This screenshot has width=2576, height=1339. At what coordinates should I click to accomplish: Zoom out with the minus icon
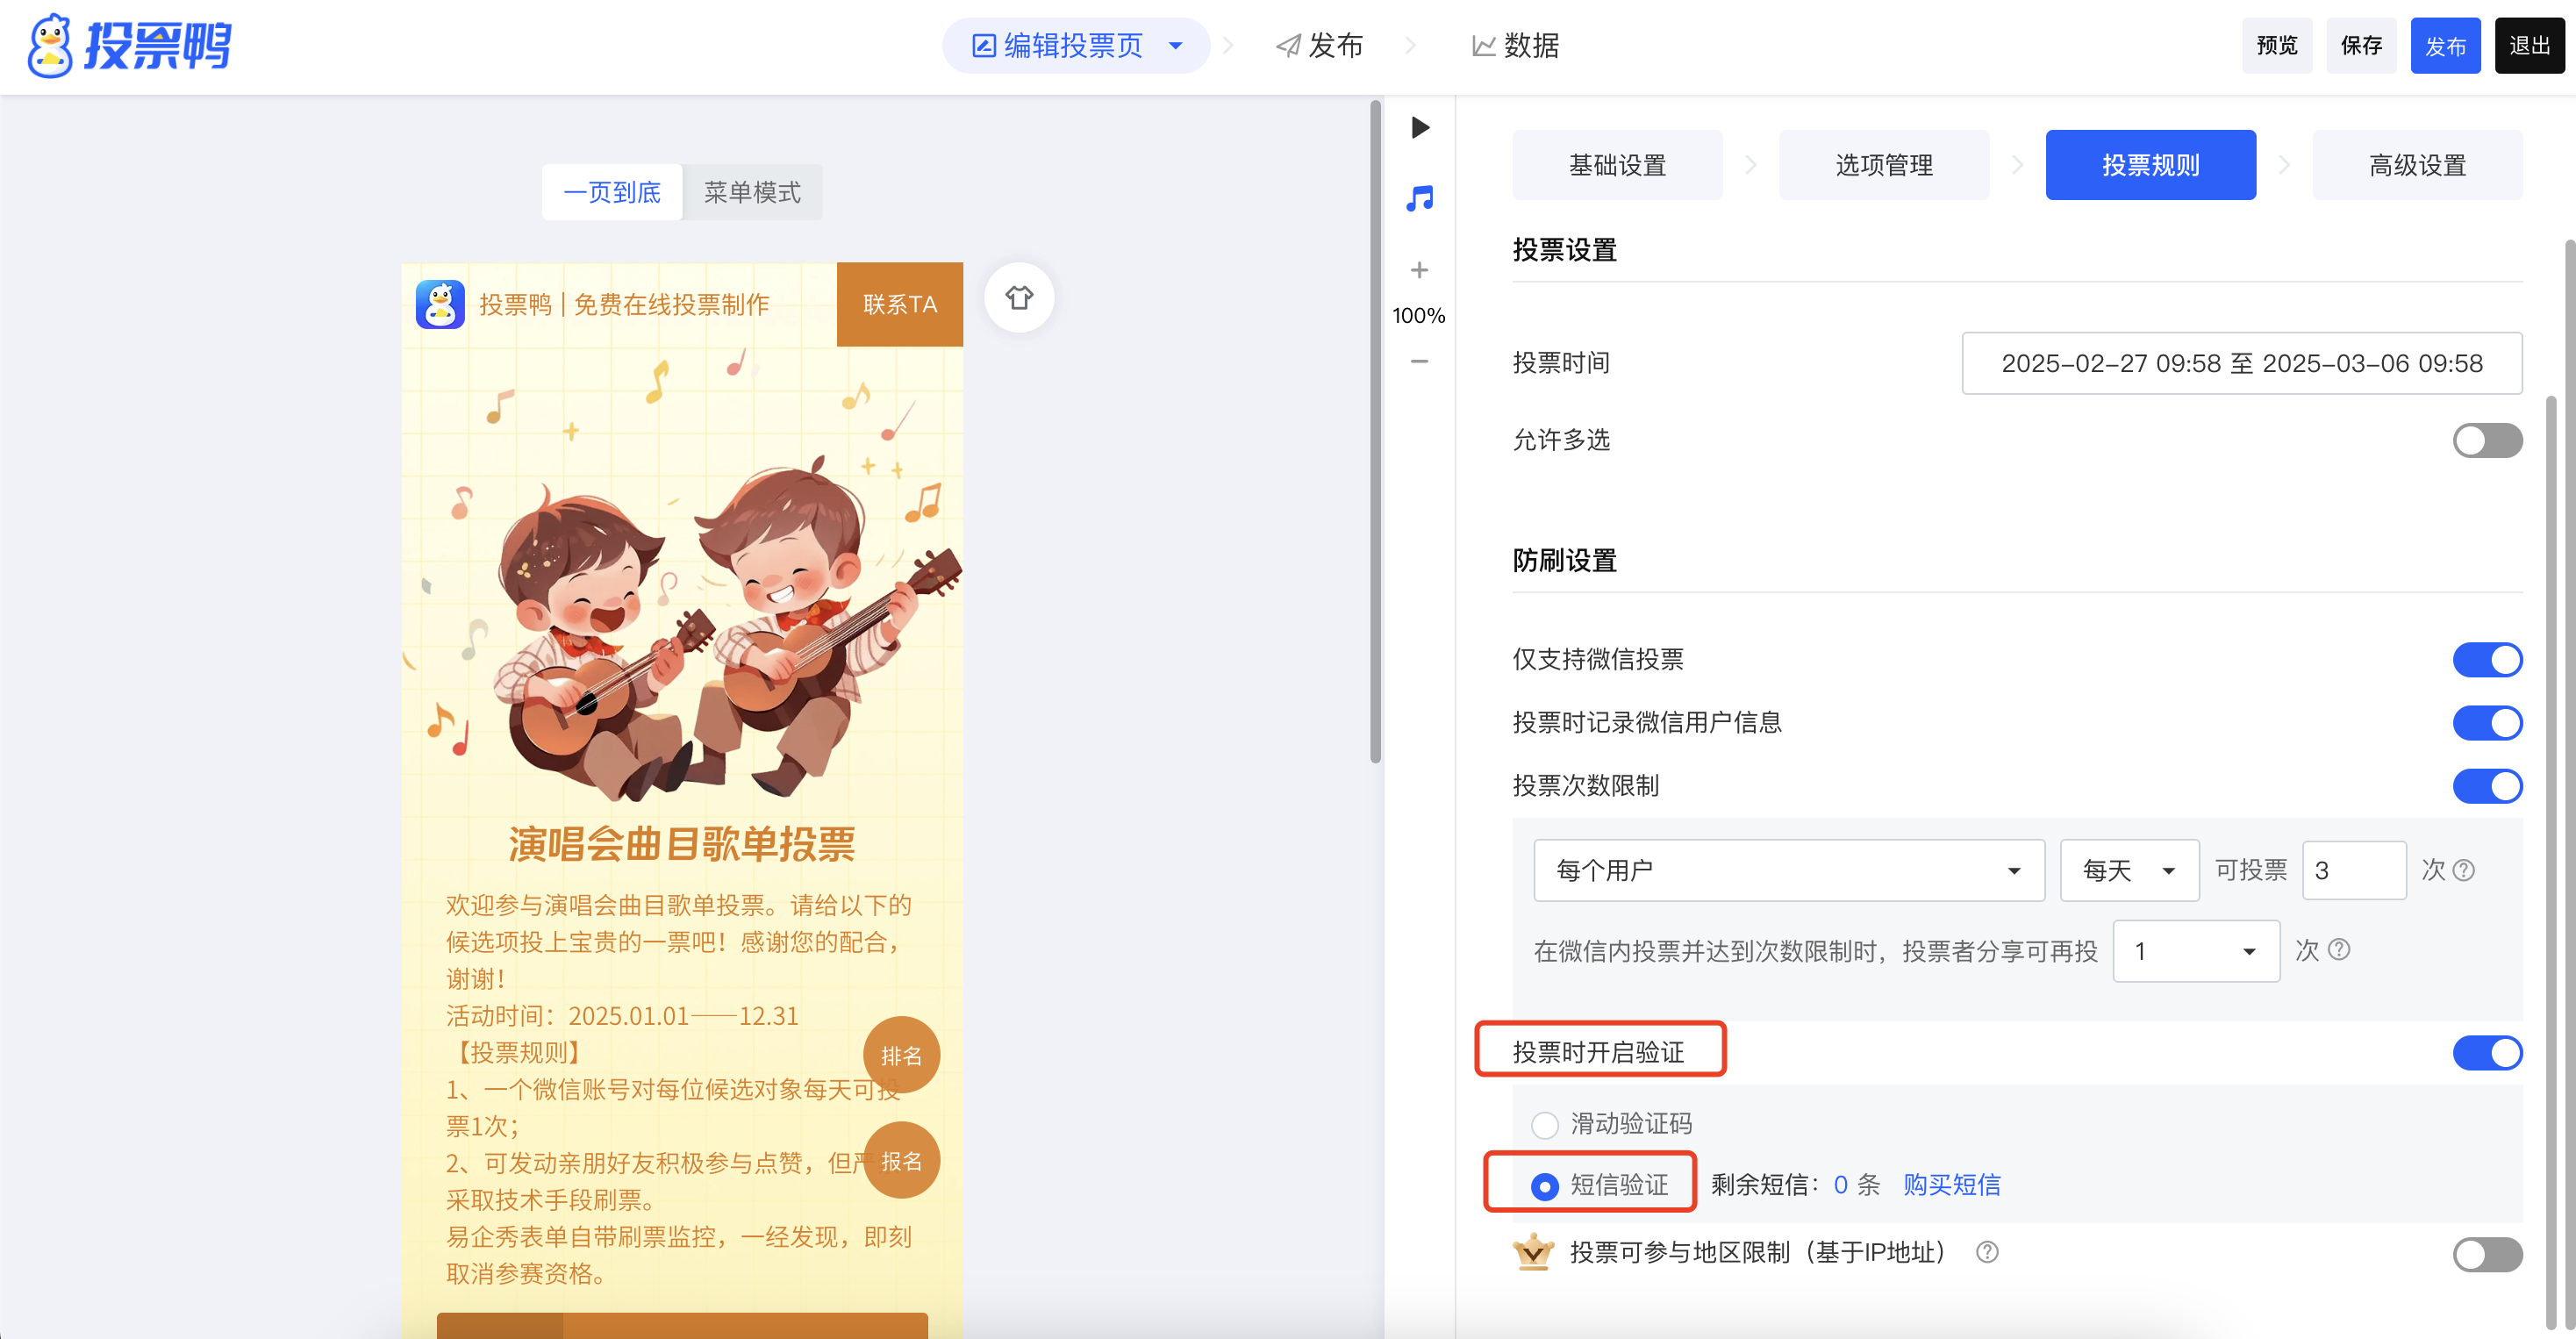[1419, 361]
